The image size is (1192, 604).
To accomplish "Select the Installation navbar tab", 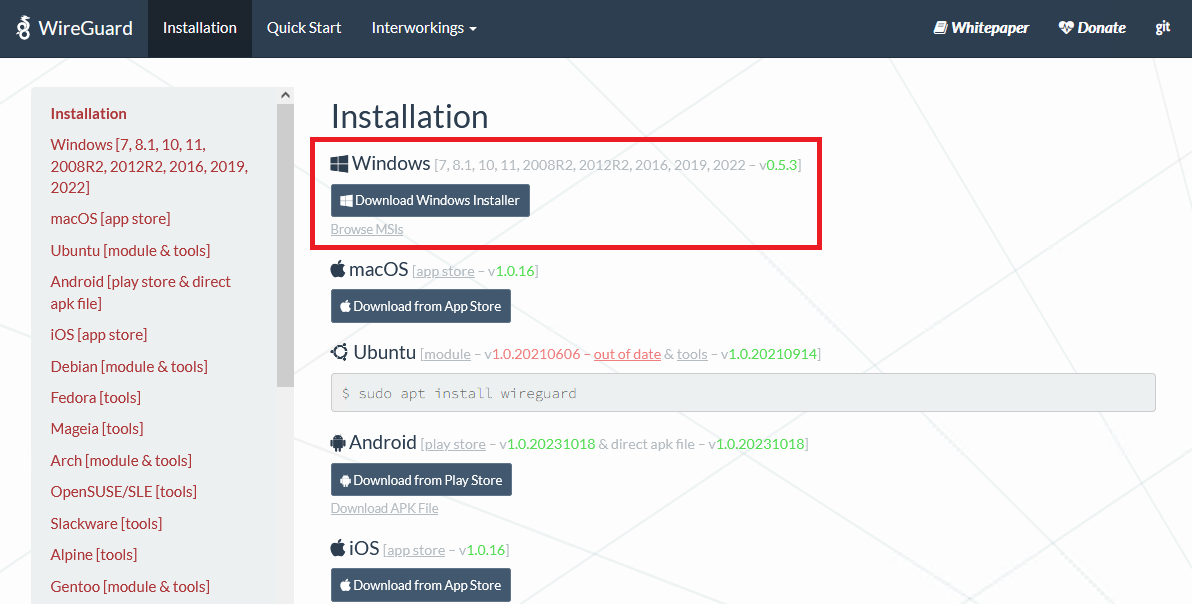I will pos(200,28).
